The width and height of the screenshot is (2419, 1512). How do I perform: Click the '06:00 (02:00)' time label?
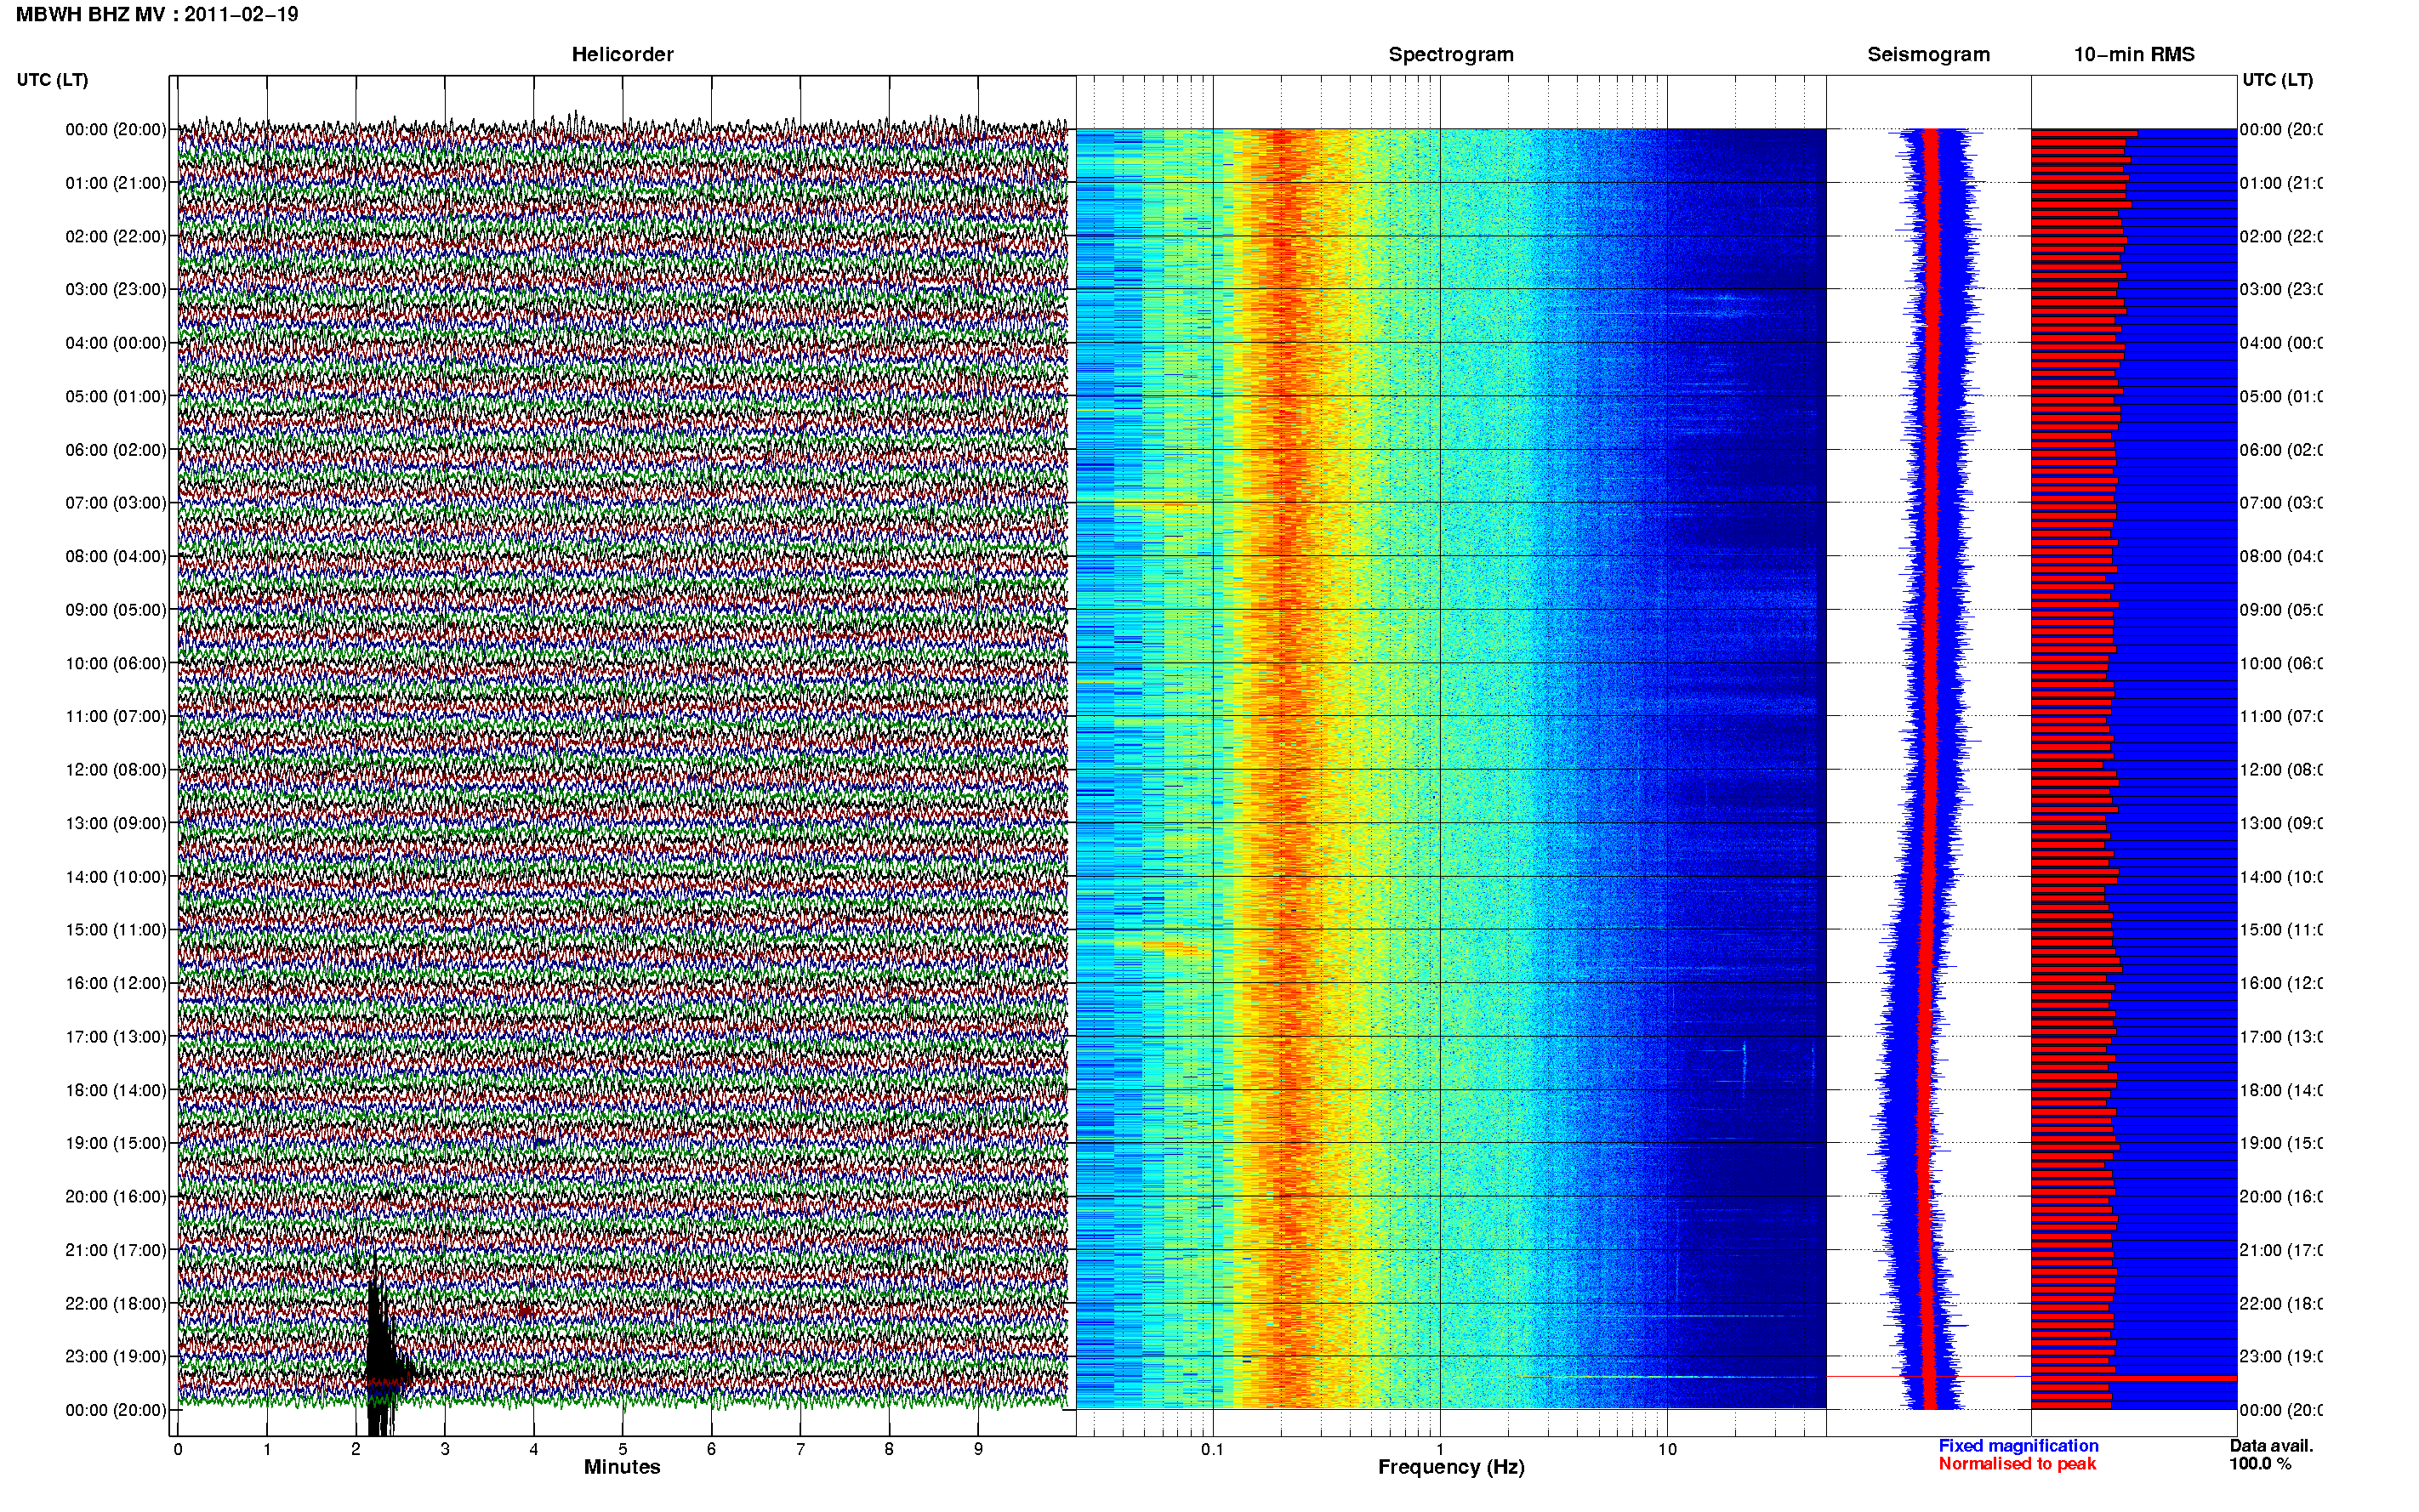116,450
